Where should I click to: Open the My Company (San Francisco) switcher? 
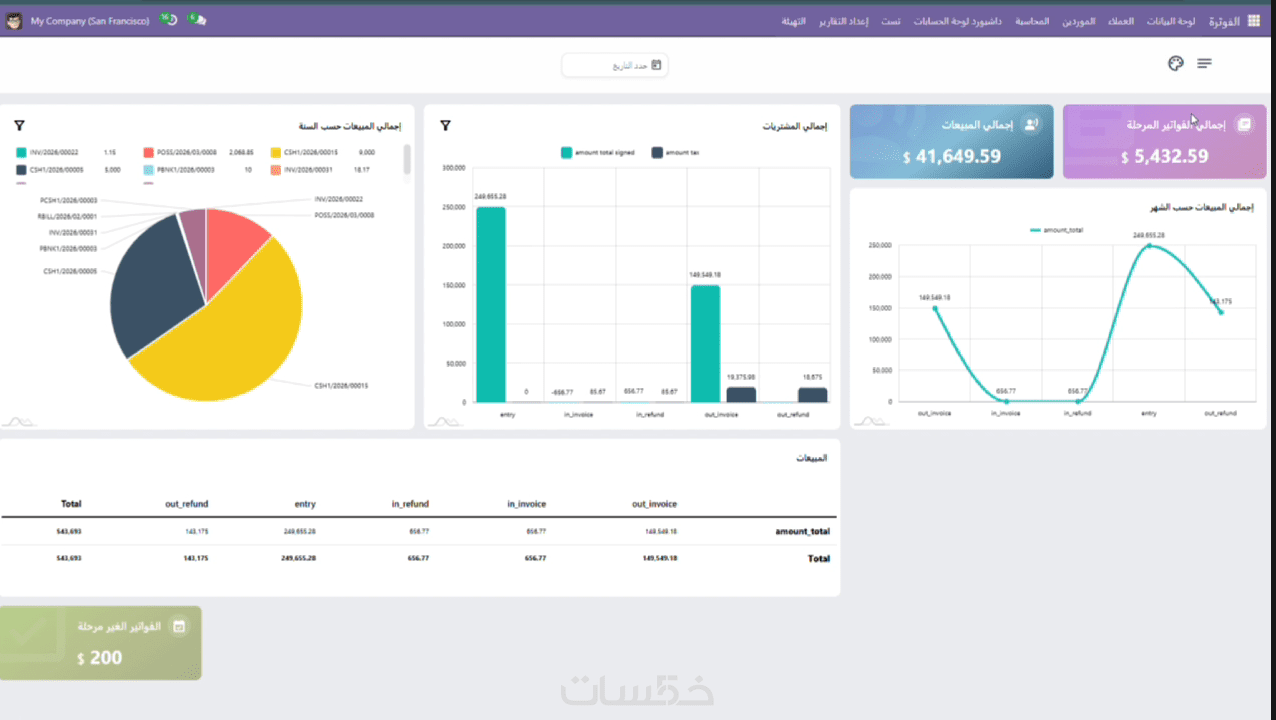click(90, 20)
